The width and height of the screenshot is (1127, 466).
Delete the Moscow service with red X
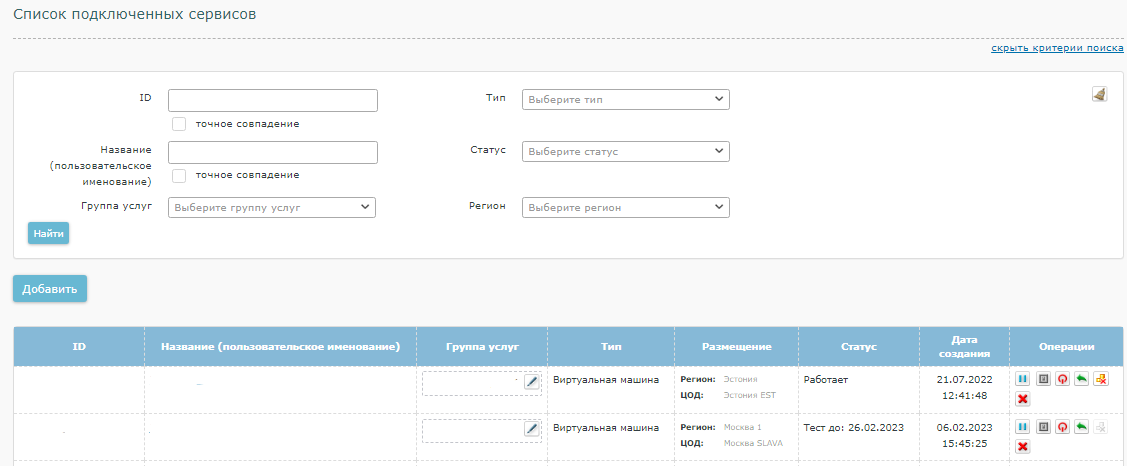[x=1022, y=447]
